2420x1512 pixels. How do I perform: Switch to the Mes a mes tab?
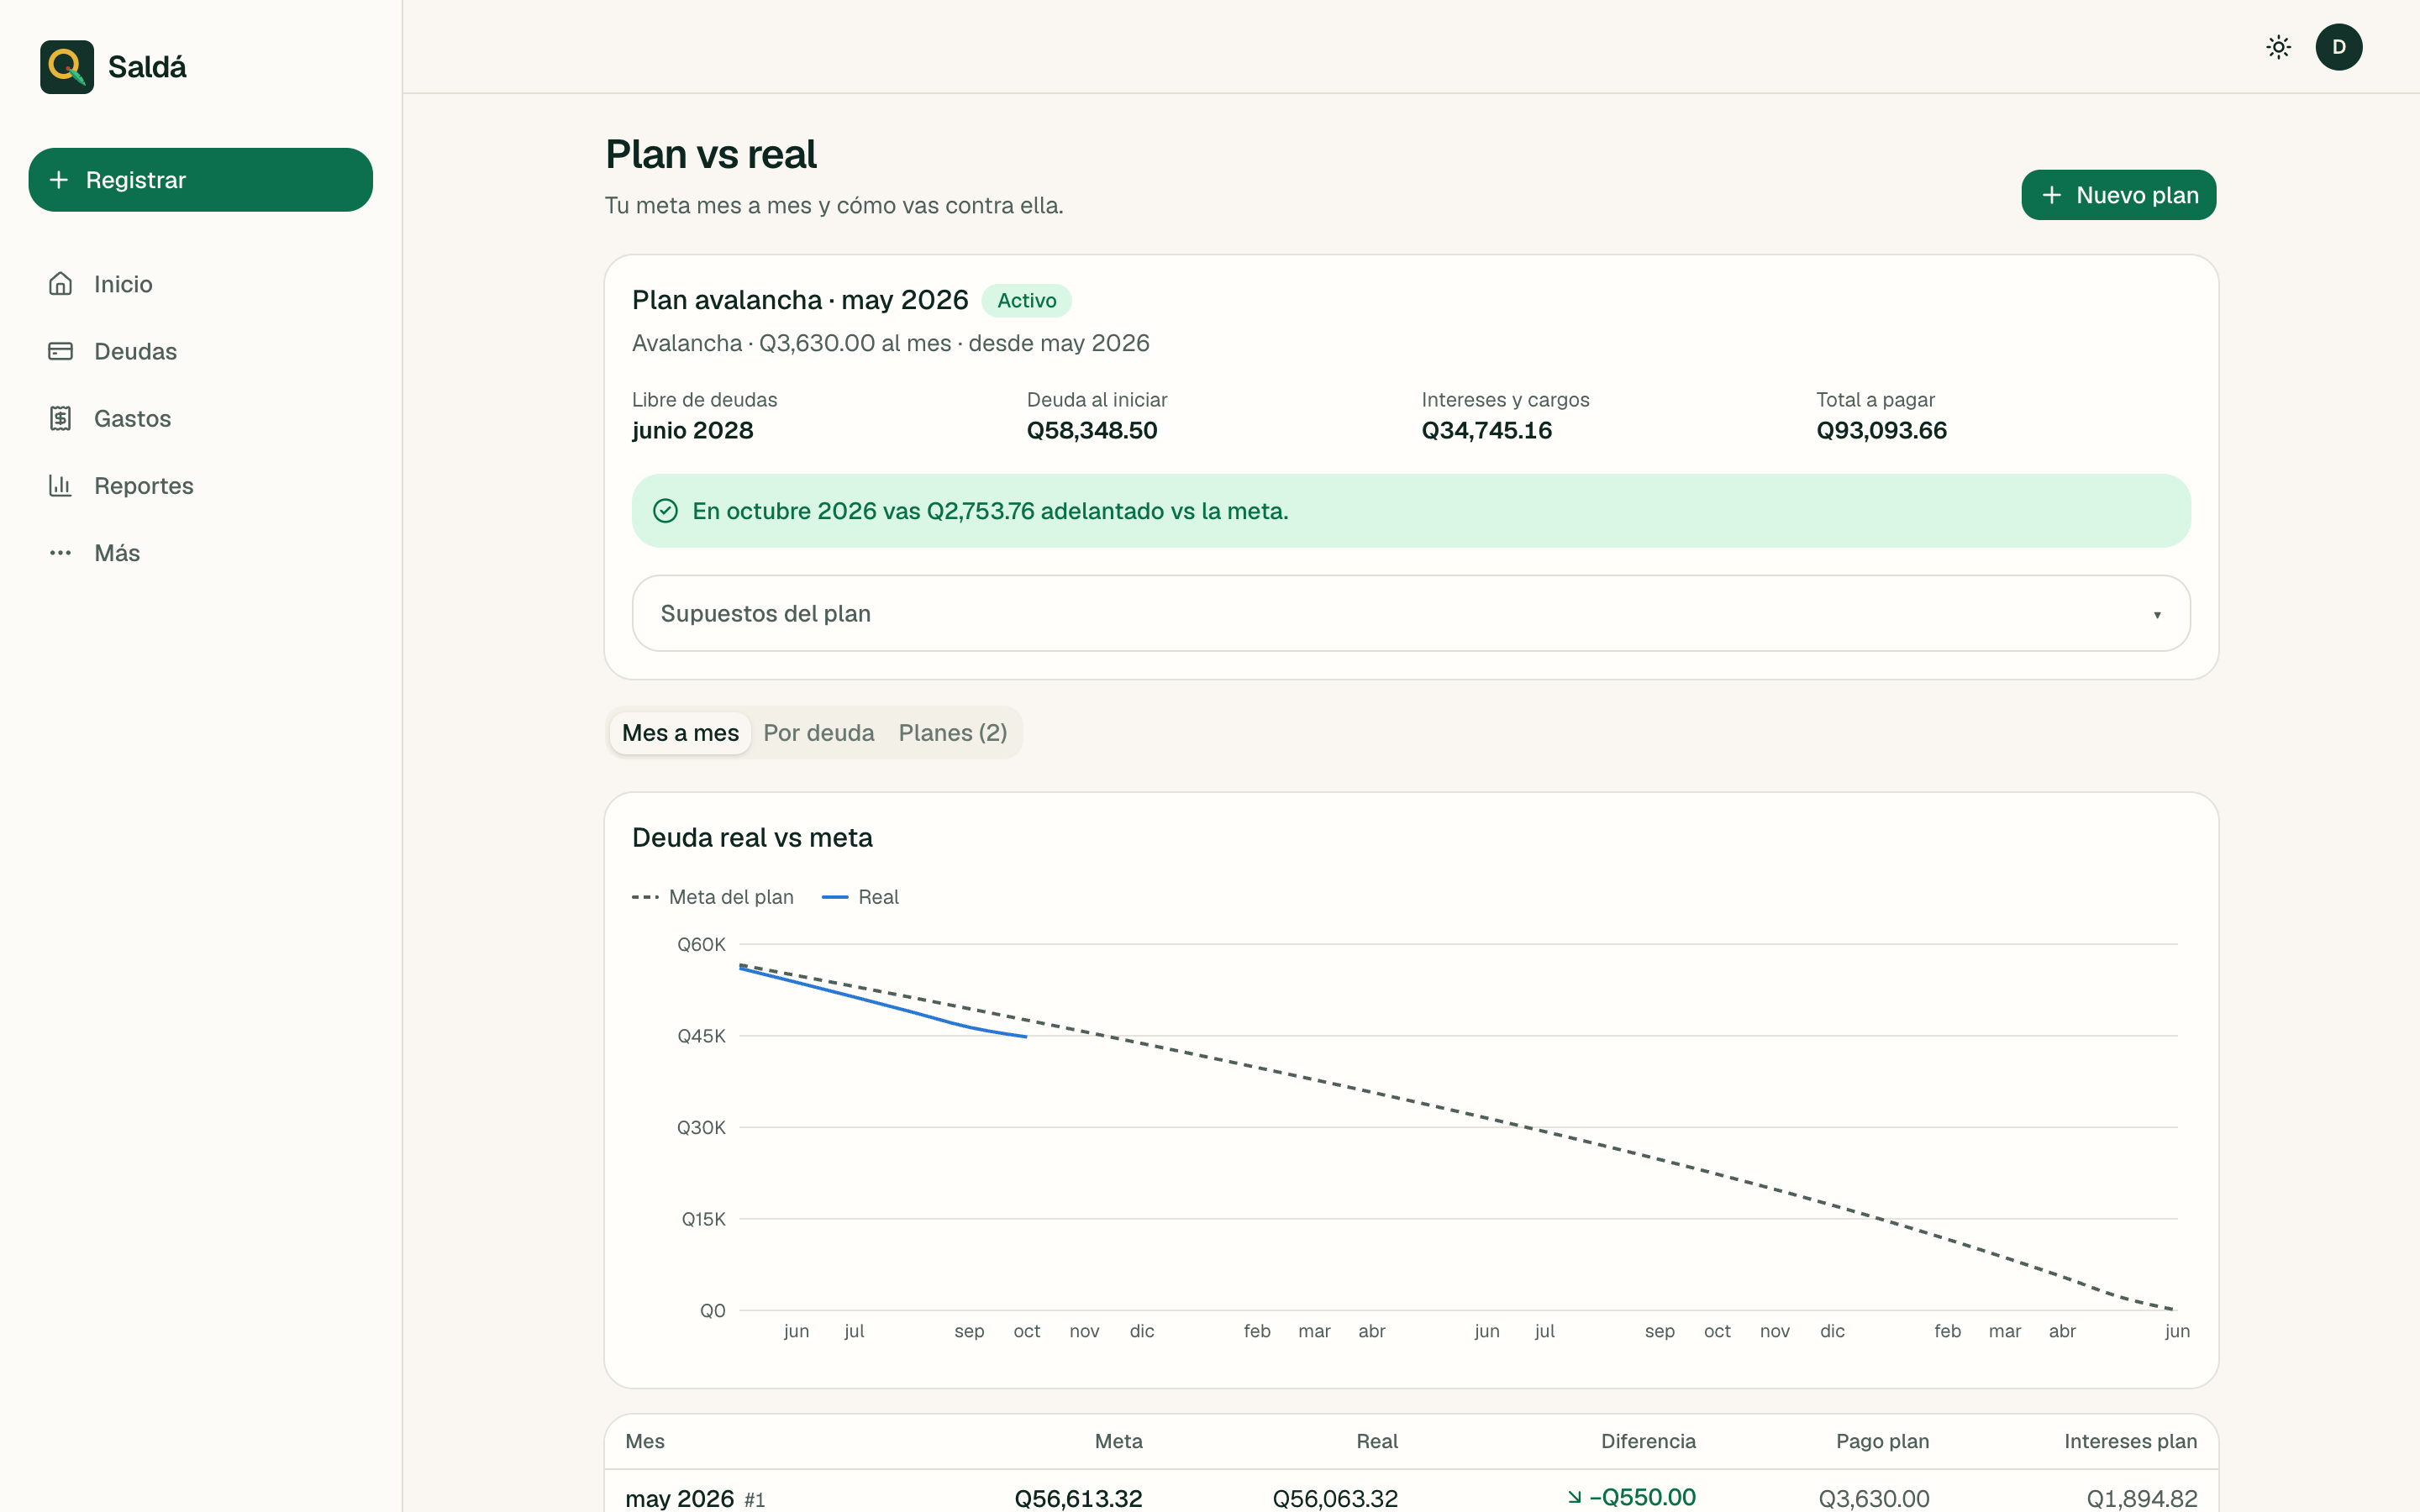[680, 733]
